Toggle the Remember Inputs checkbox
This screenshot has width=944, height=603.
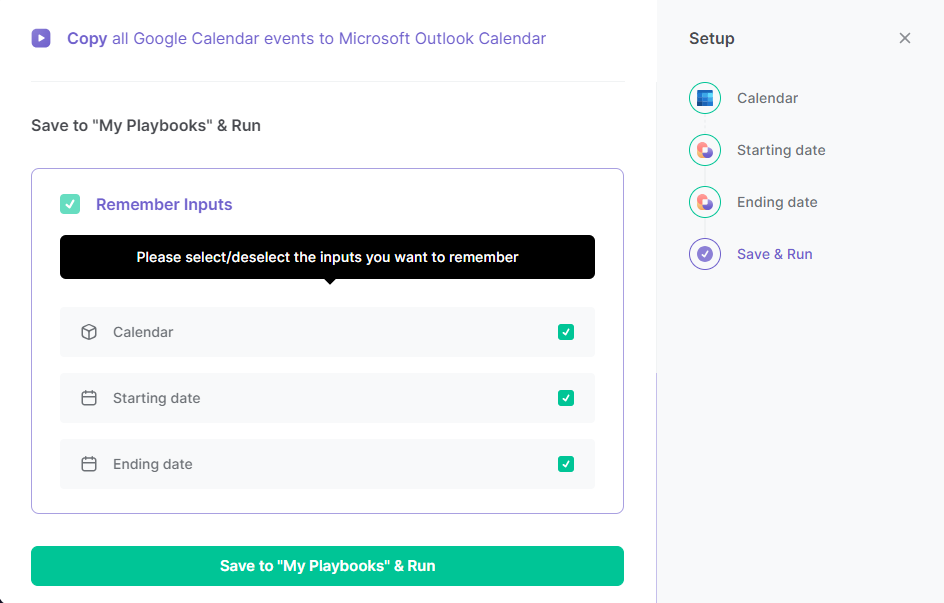(x=70, y=204)
